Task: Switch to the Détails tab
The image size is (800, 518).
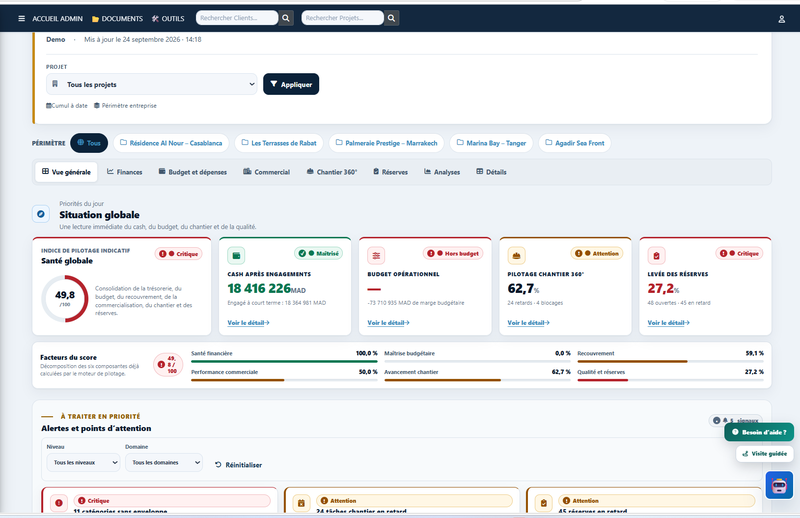Action: click(x=491, y=172)
